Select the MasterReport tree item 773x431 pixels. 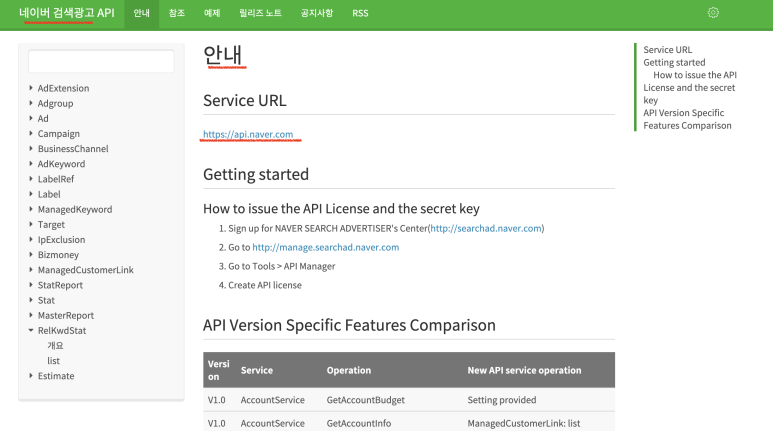(x=66, y=315)
